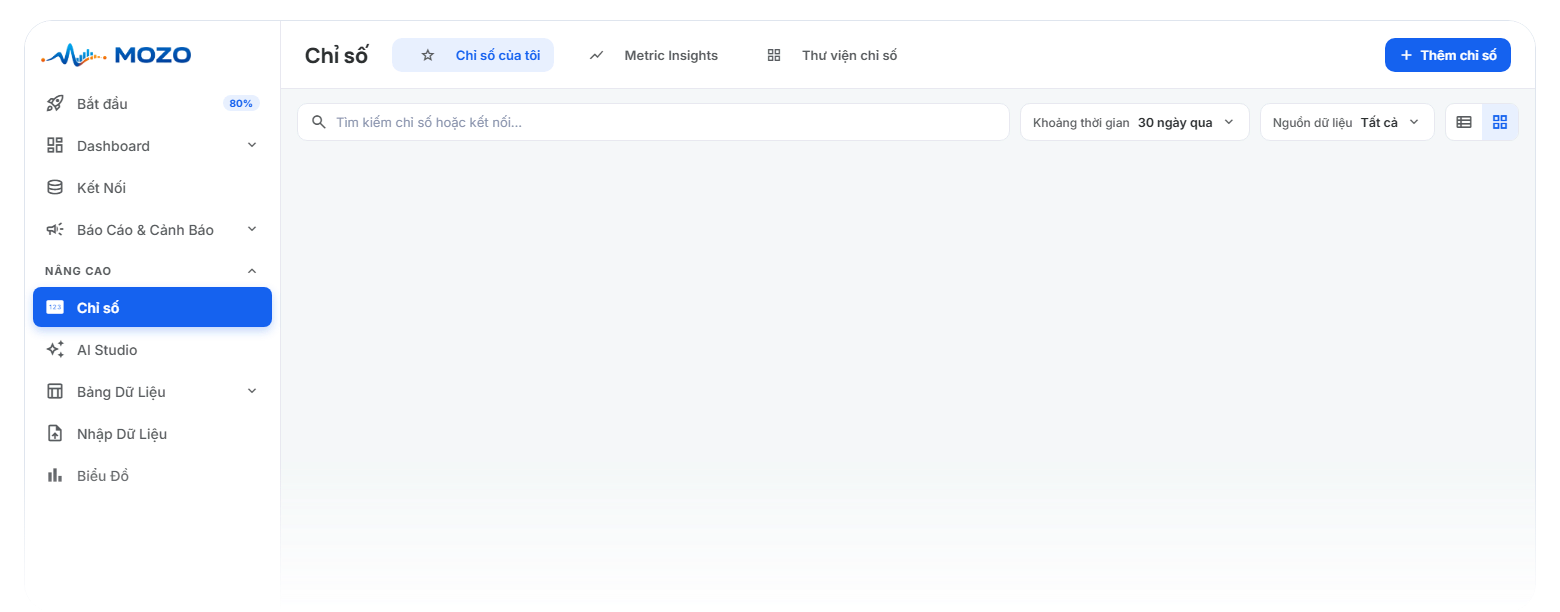Open Bắt đầu in the sidebar
1560x612 pixels.
pyautogui.click(x=152, y=104)
